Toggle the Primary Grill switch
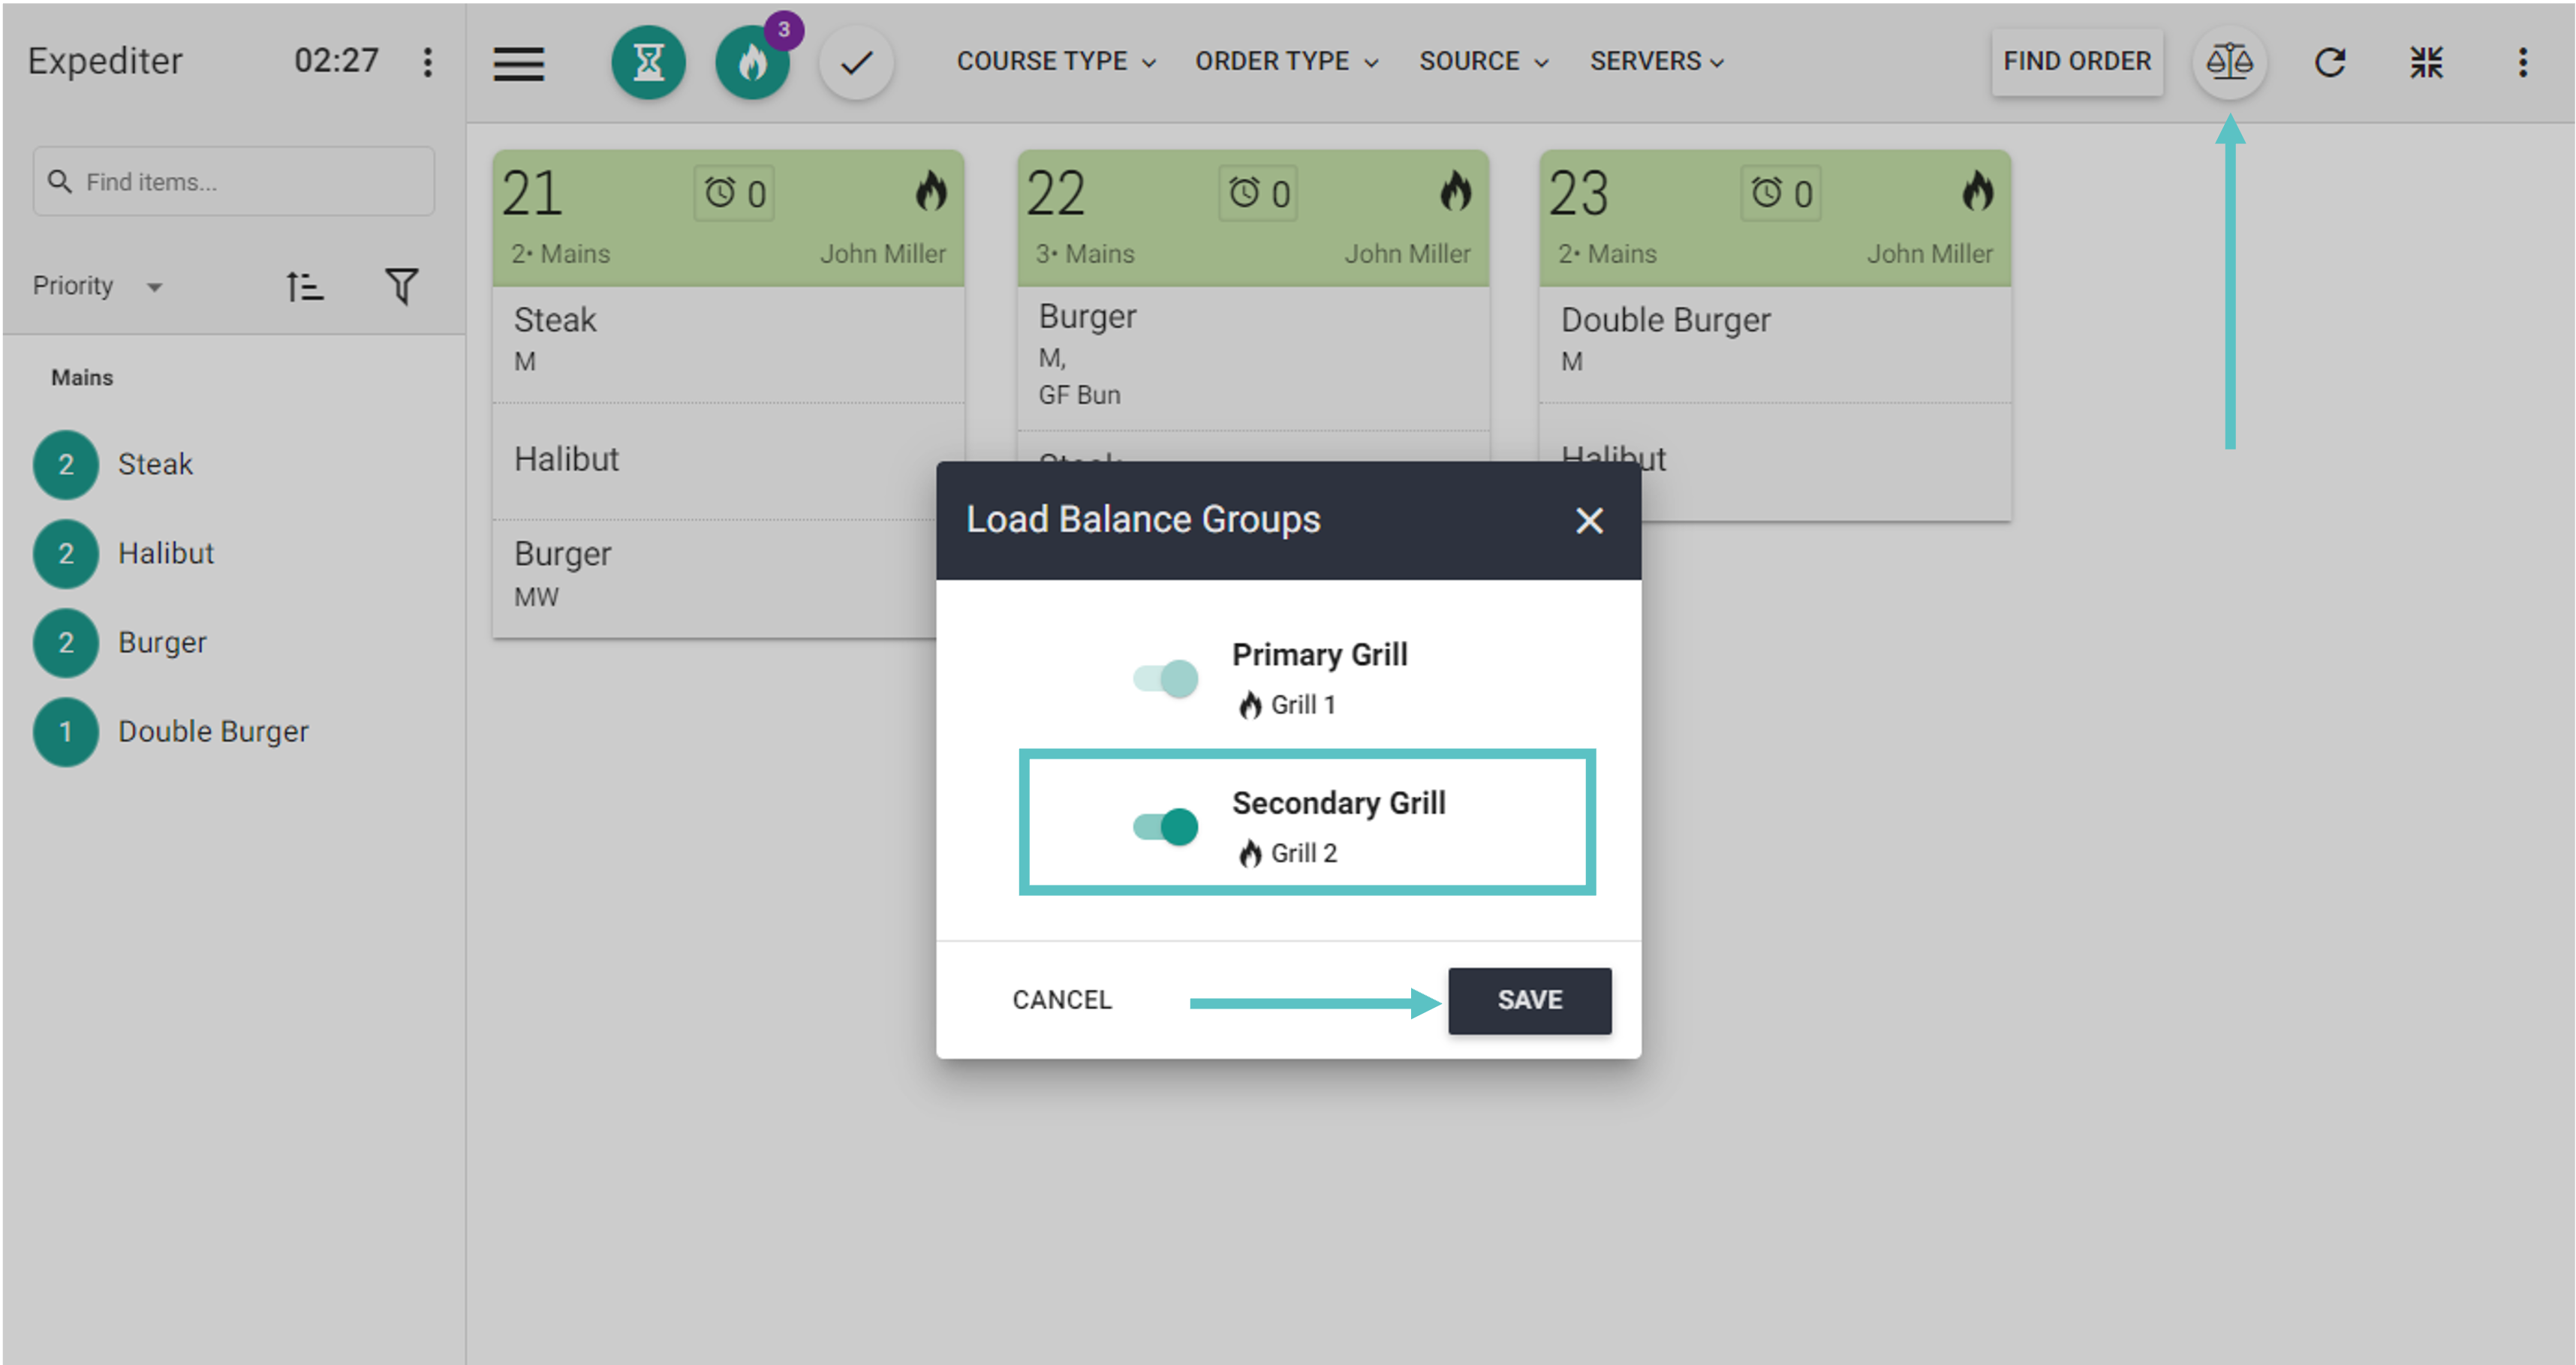2576x1365 pixels. pos(1165,678)
